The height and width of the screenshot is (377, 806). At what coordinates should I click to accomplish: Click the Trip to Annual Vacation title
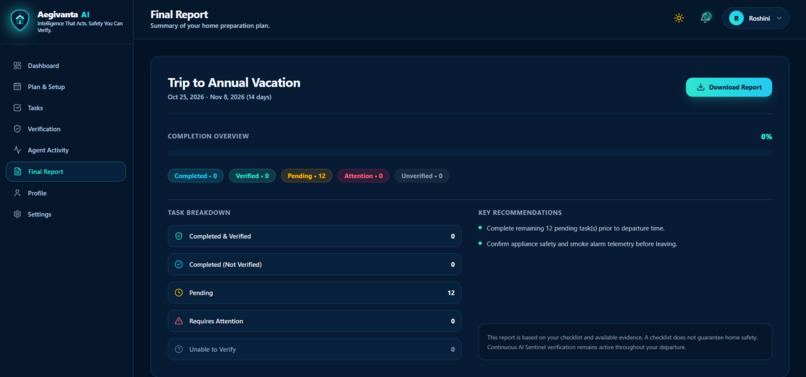[234, 83]
